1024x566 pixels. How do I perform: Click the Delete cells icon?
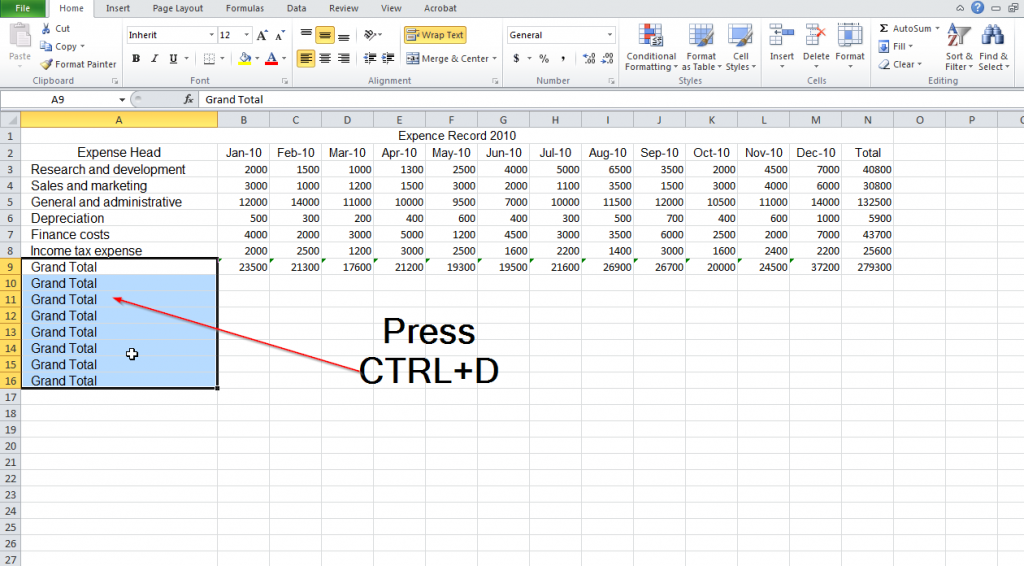coord(816,37)
